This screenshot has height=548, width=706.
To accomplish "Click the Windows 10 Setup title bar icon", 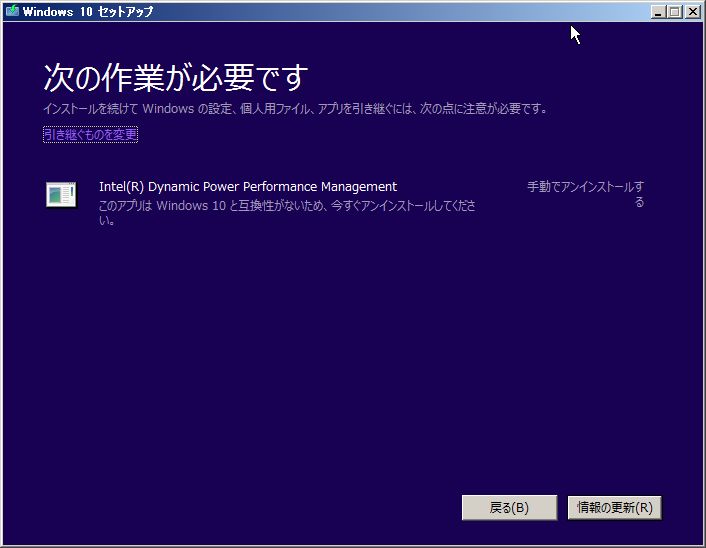I will (x=12, y=11).
